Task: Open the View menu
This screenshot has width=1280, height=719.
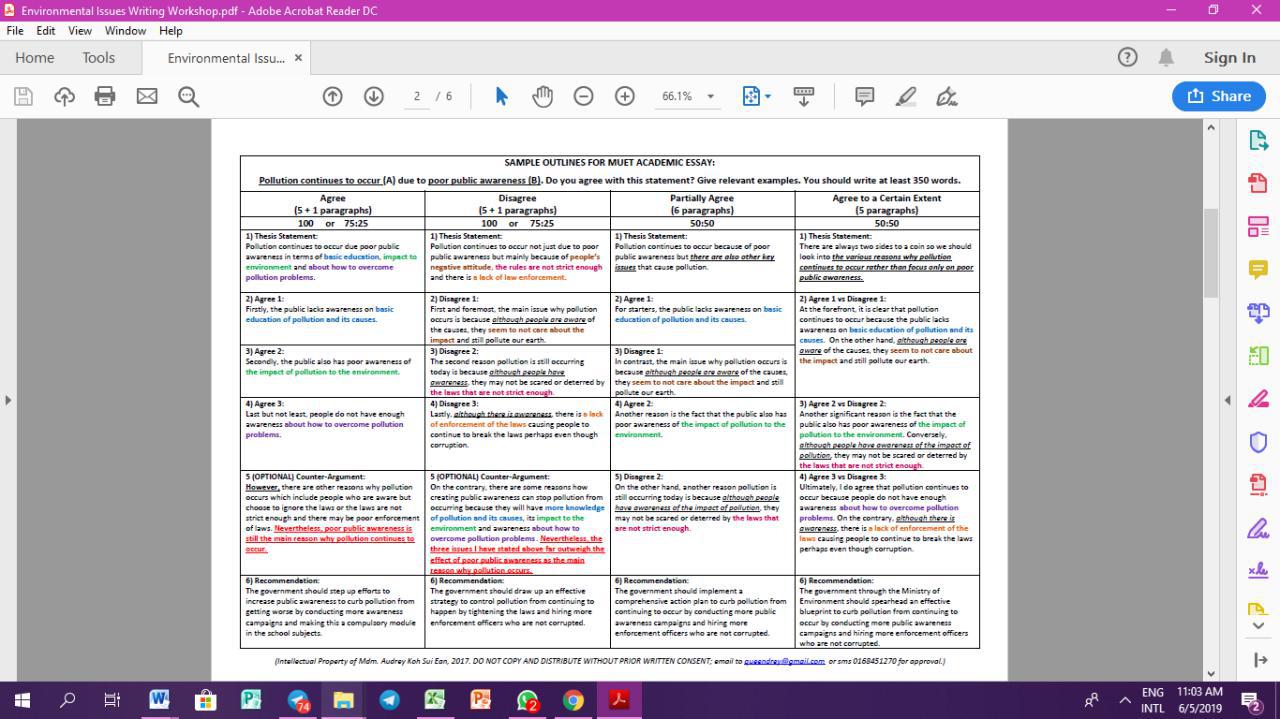Action: pyautogui.click(x=80, y=31)
